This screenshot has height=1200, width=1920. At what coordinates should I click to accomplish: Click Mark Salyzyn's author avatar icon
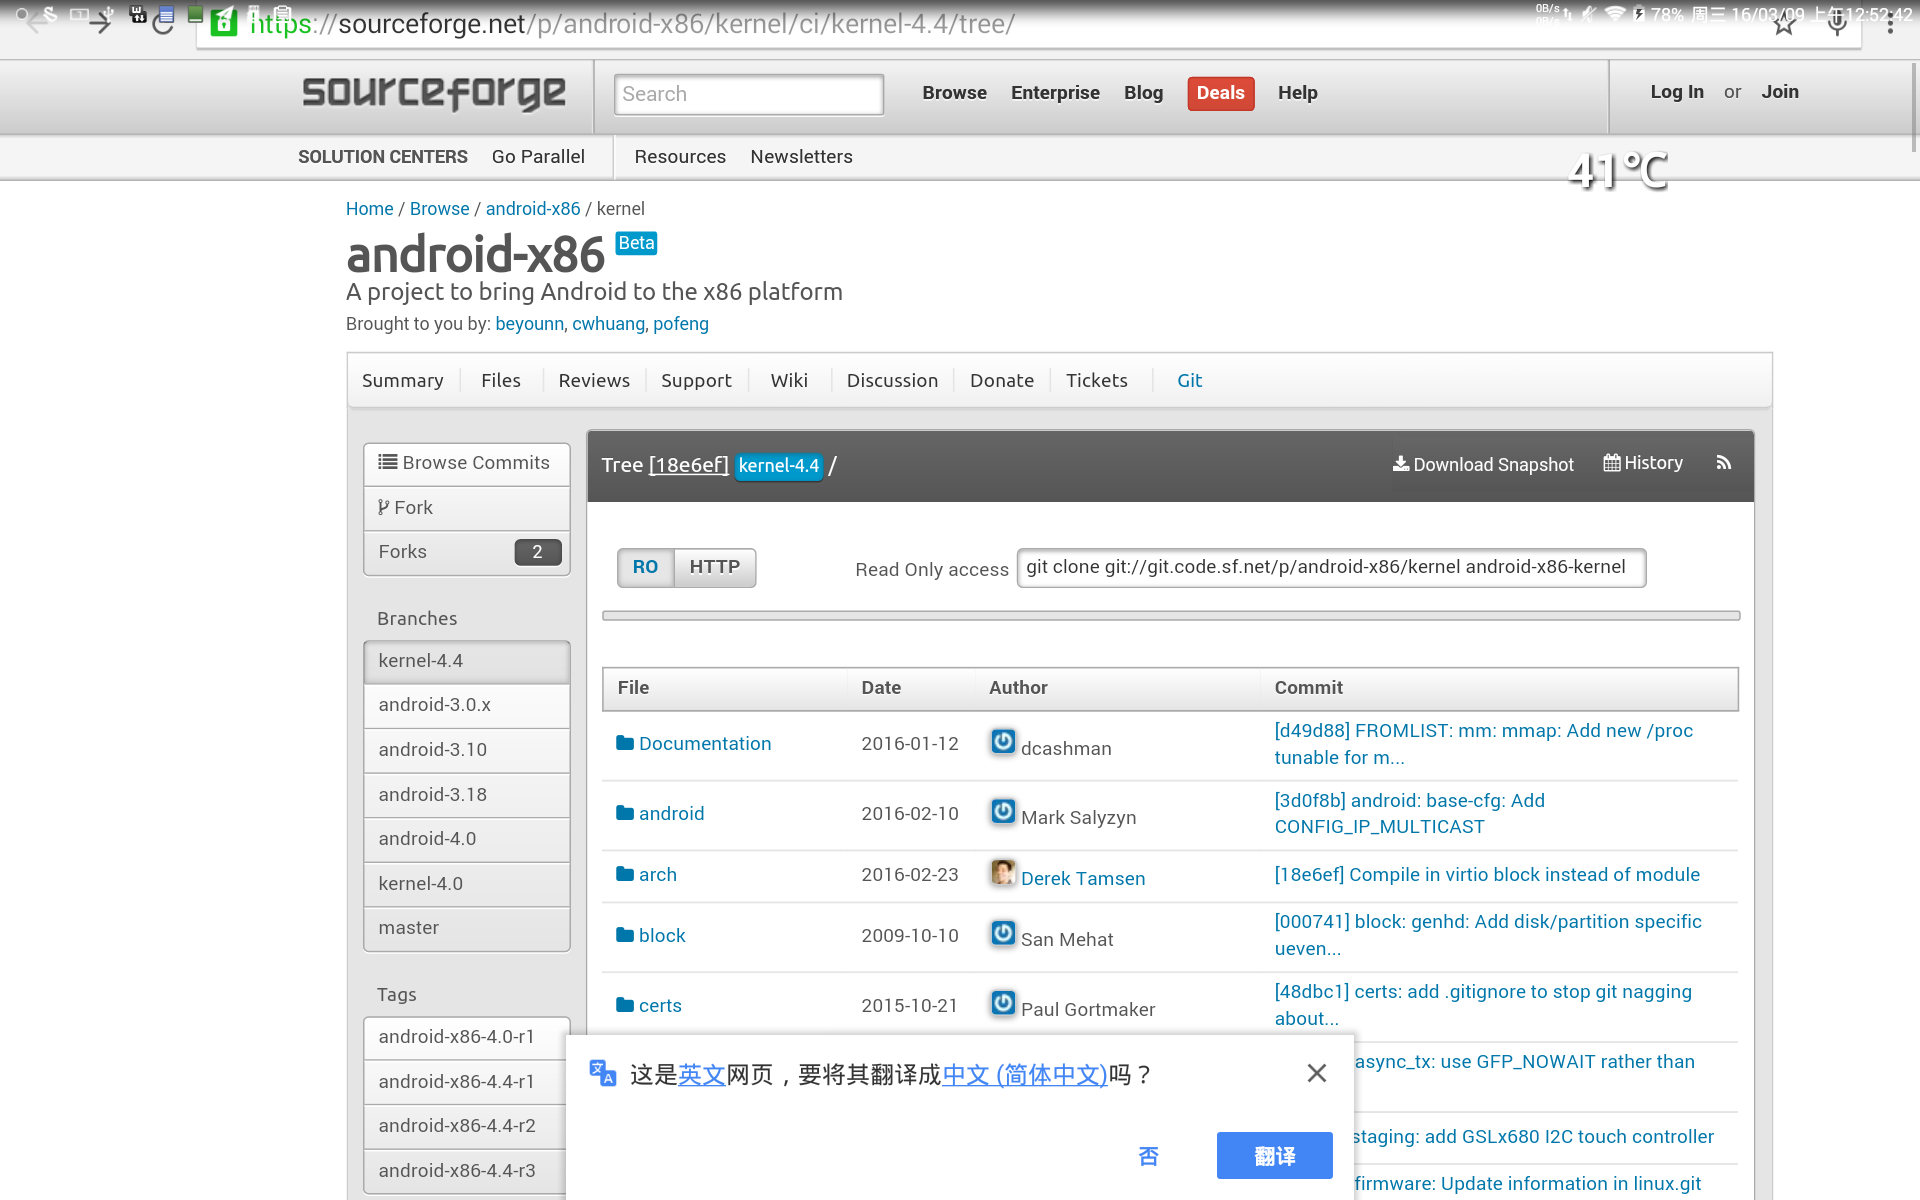click(x=1003, y=811)
